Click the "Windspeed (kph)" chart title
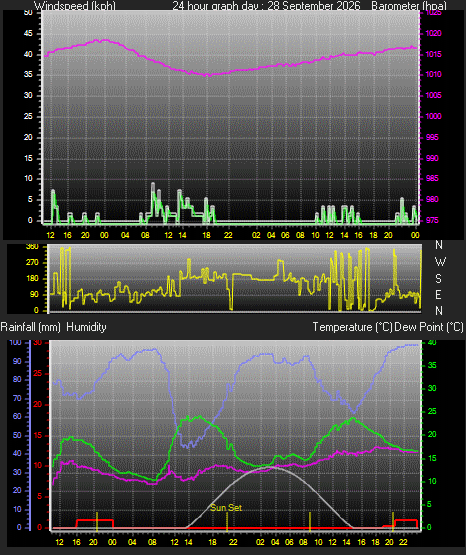 click(x=75, y=6)
